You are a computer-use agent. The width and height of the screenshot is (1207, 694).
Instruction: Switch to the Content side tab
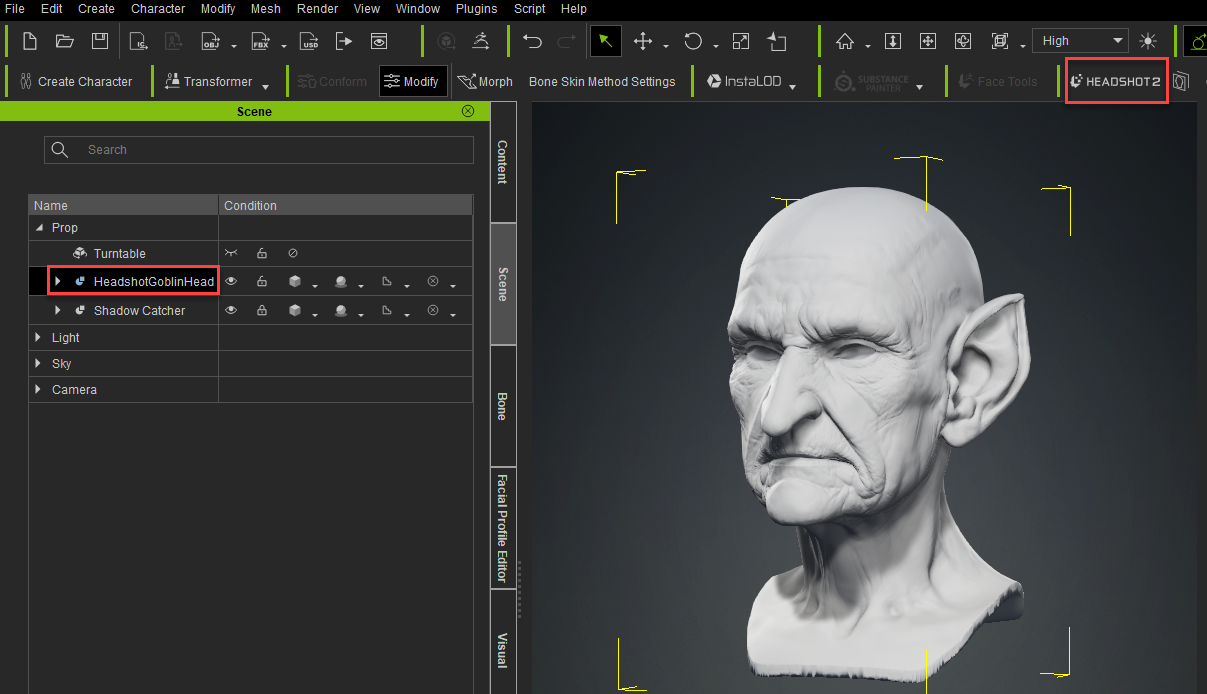(x=503, y=162)
